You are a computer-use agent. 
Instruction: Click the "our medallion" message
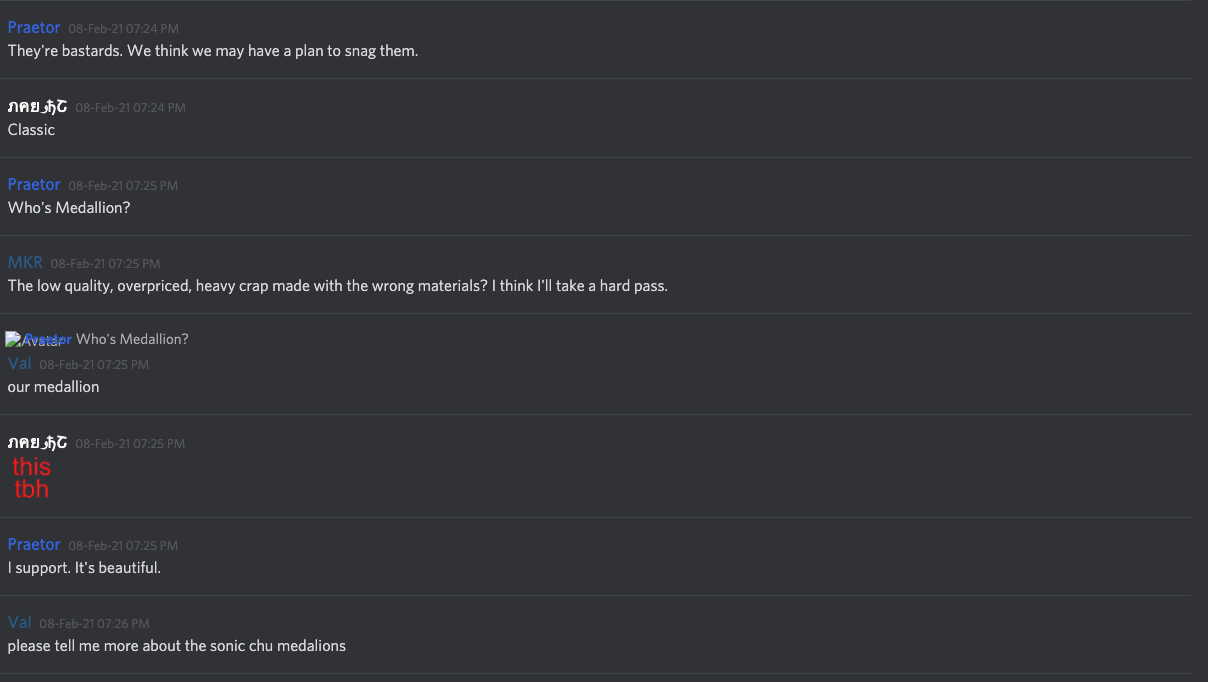(53, 387)
